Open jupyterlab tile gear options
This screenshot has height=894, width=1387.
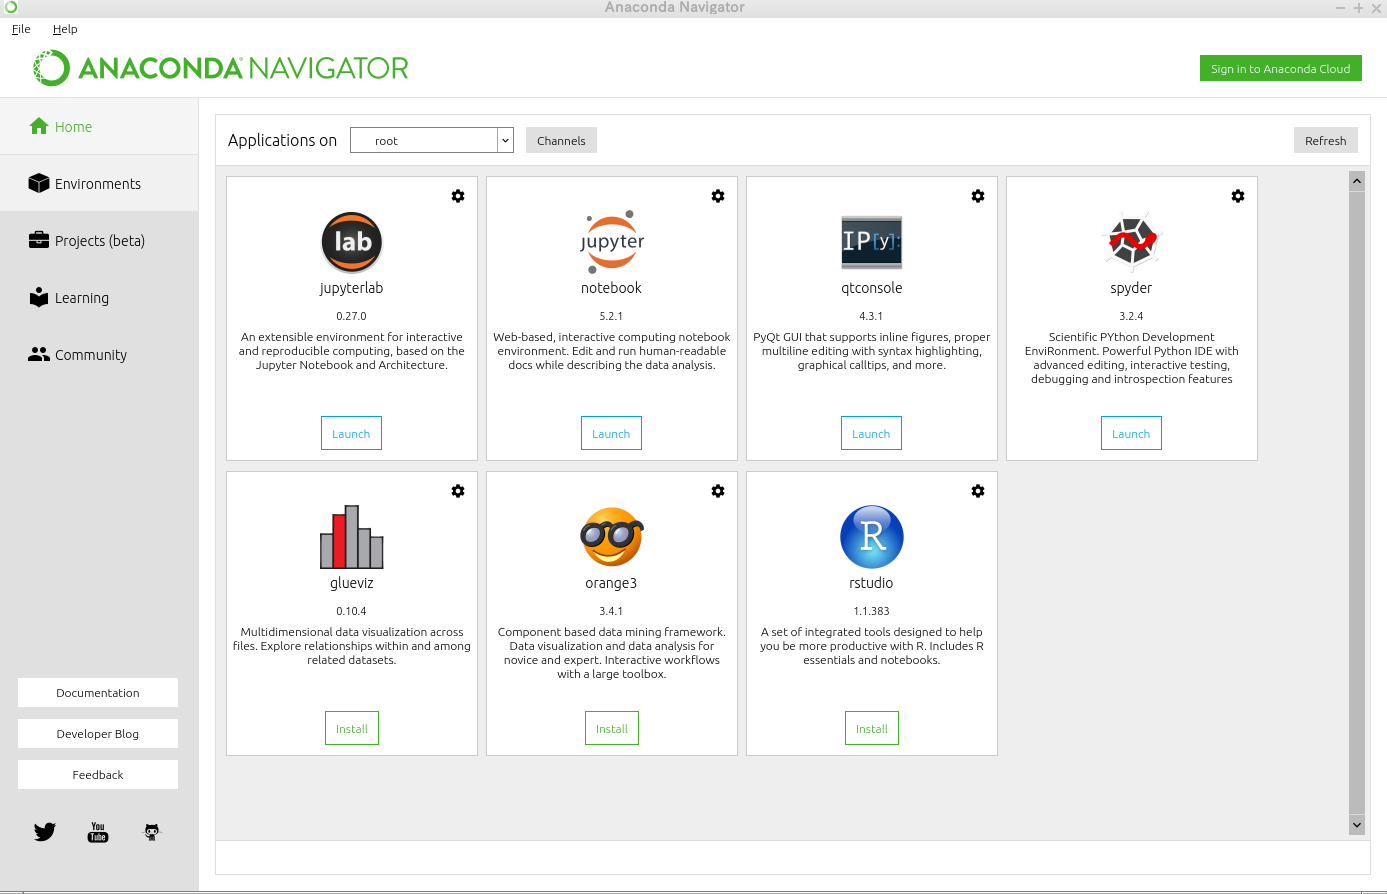pos(458,196)
